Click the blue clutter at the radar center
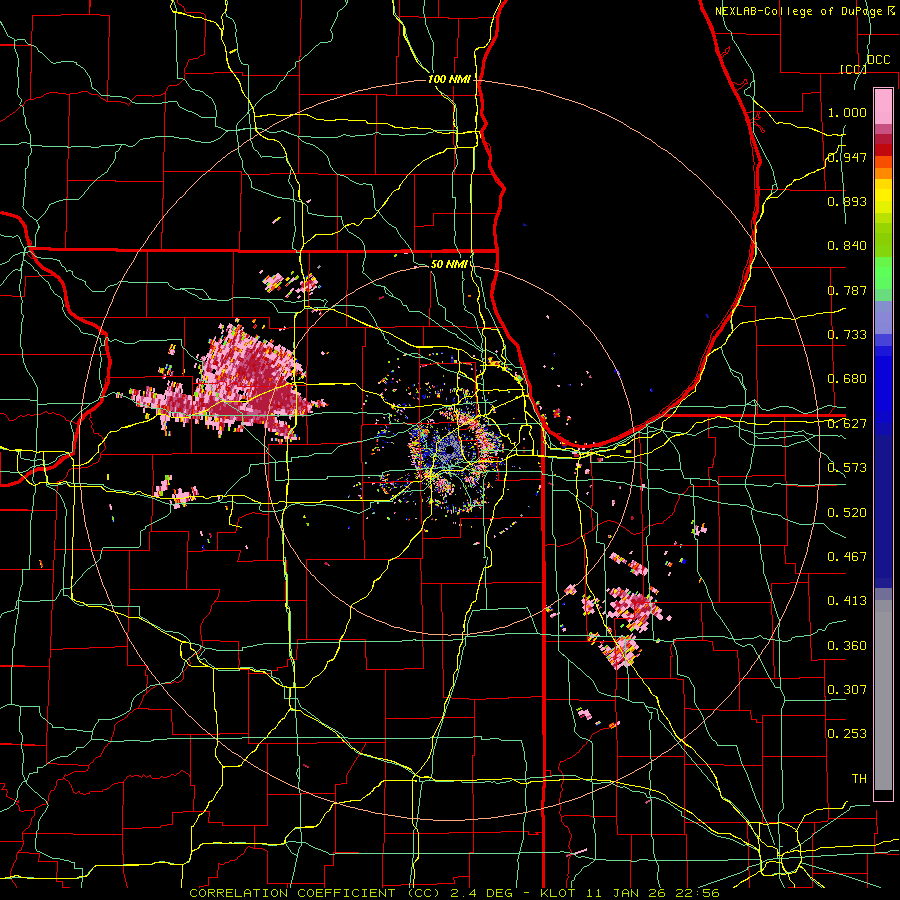This screenshot has width=900, height=900. pos(448,451)
